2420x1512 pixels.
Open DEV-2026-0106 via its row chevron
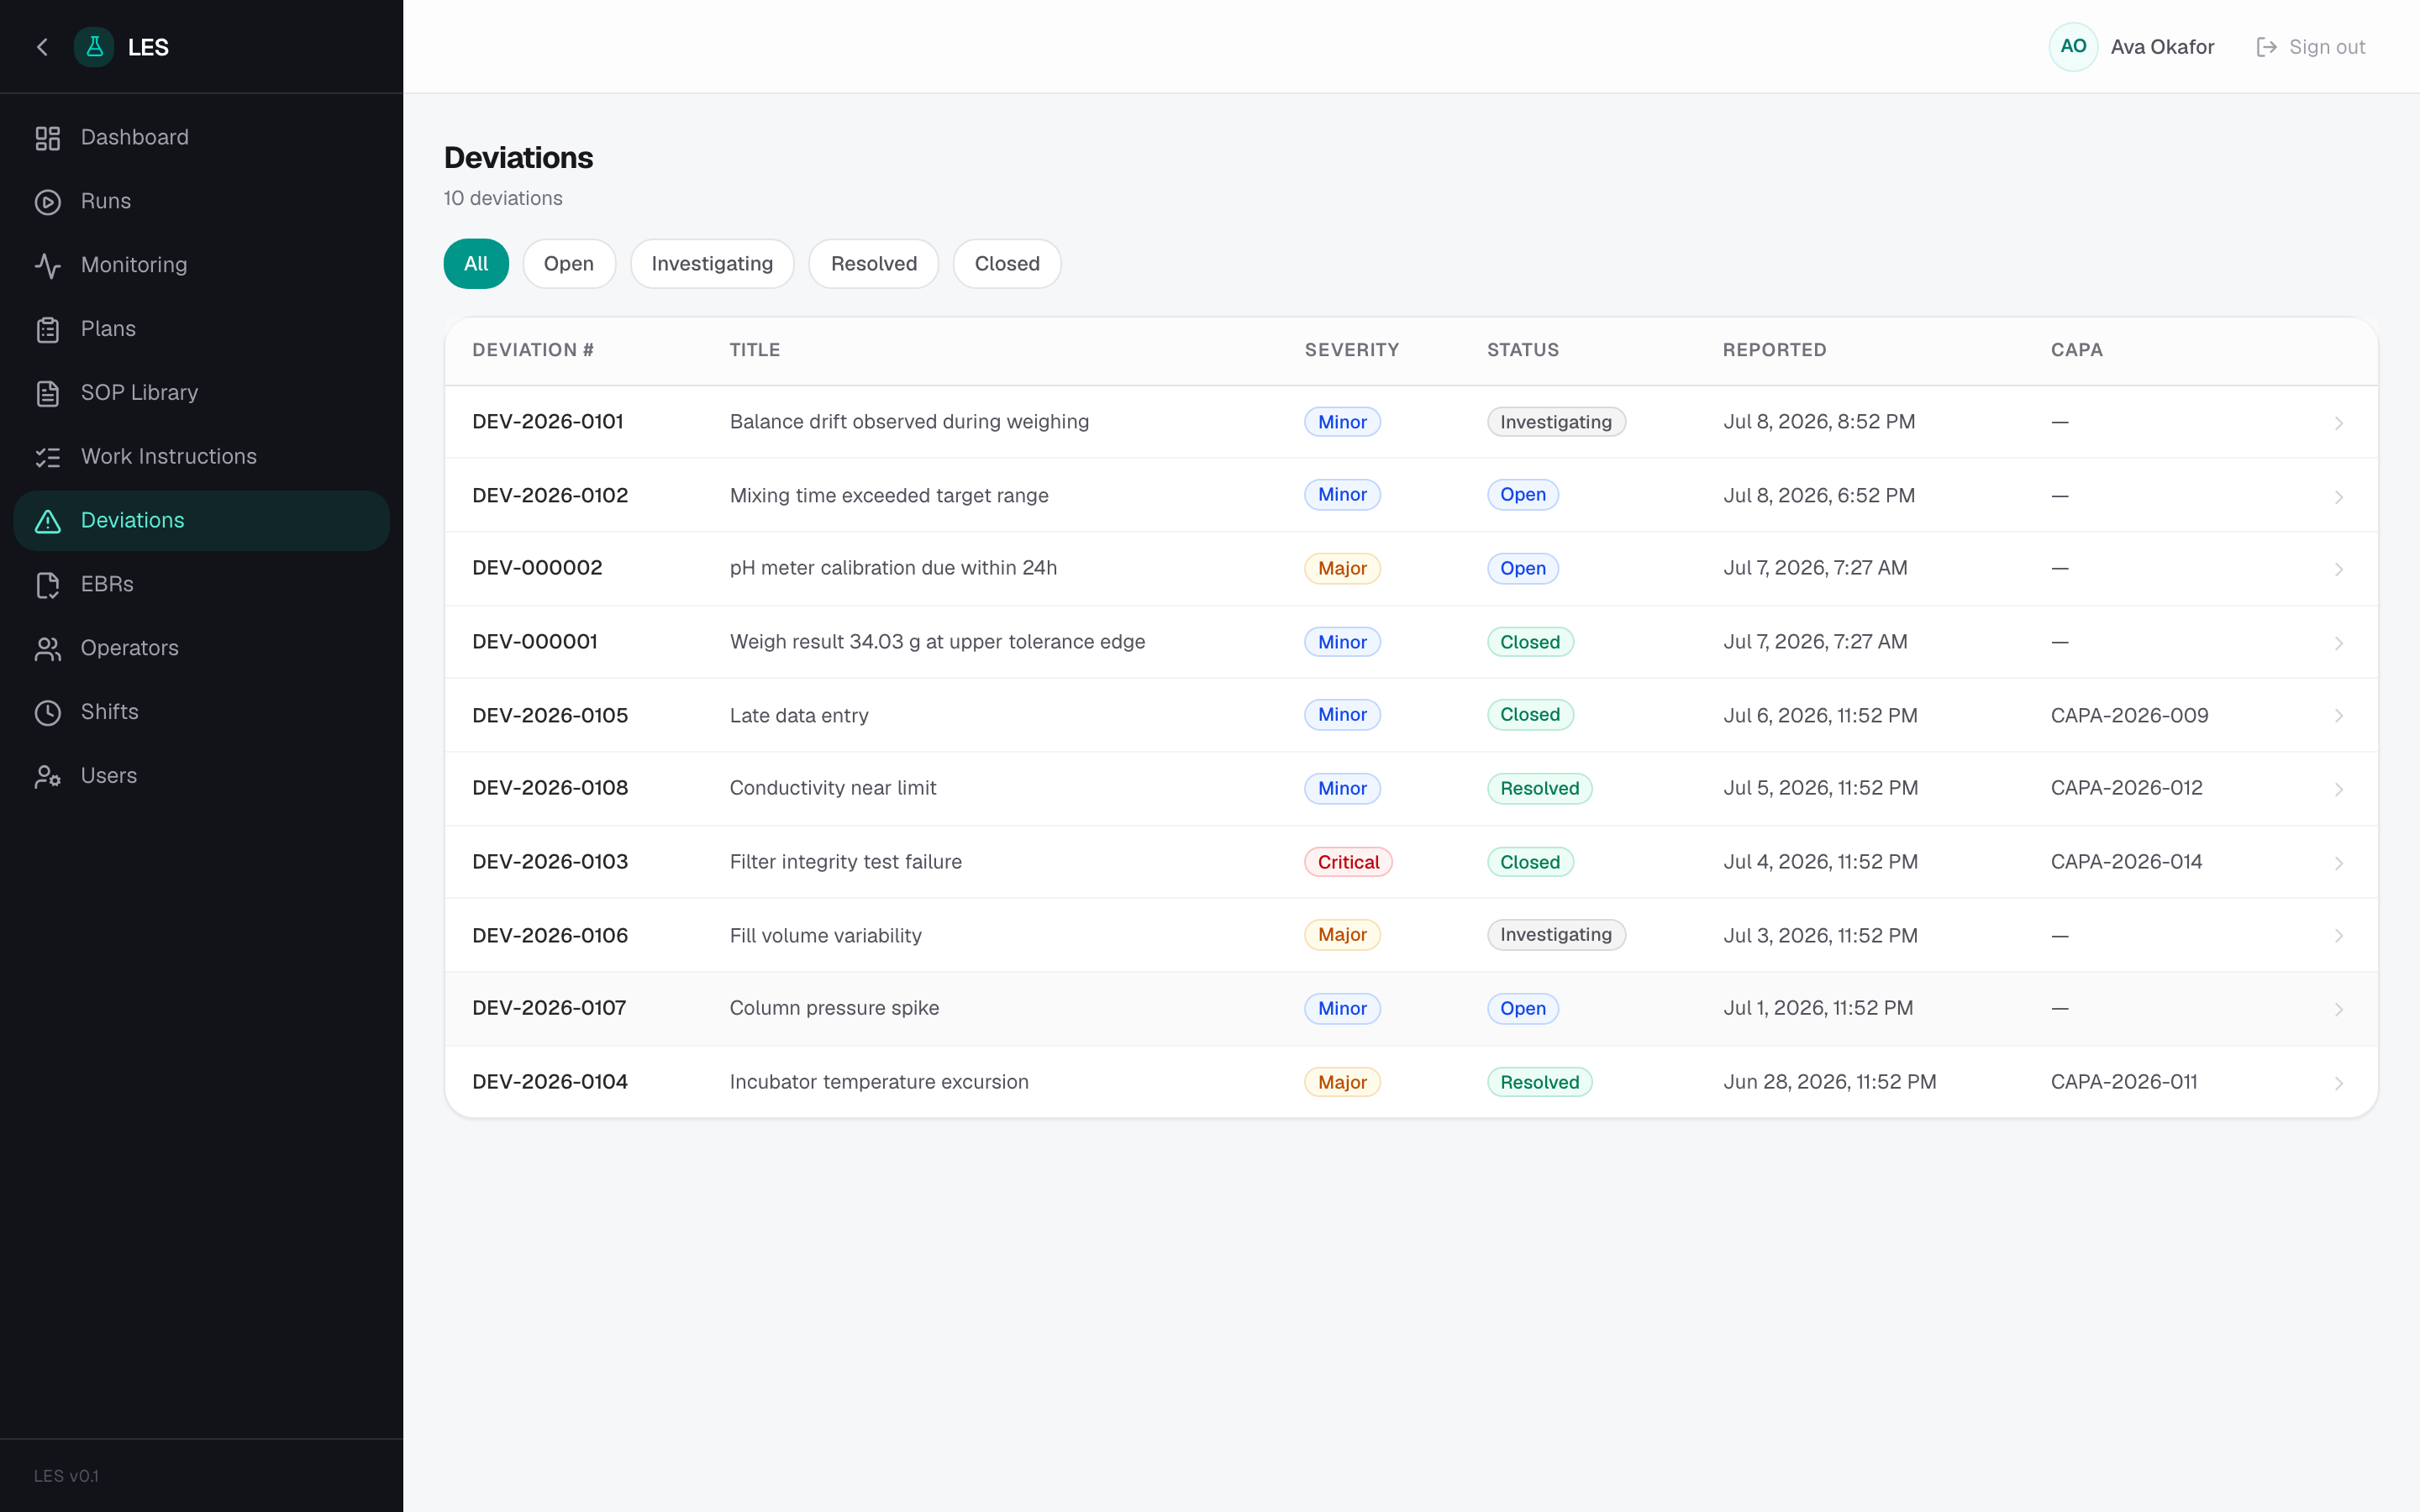click(x=2338, y=936)
